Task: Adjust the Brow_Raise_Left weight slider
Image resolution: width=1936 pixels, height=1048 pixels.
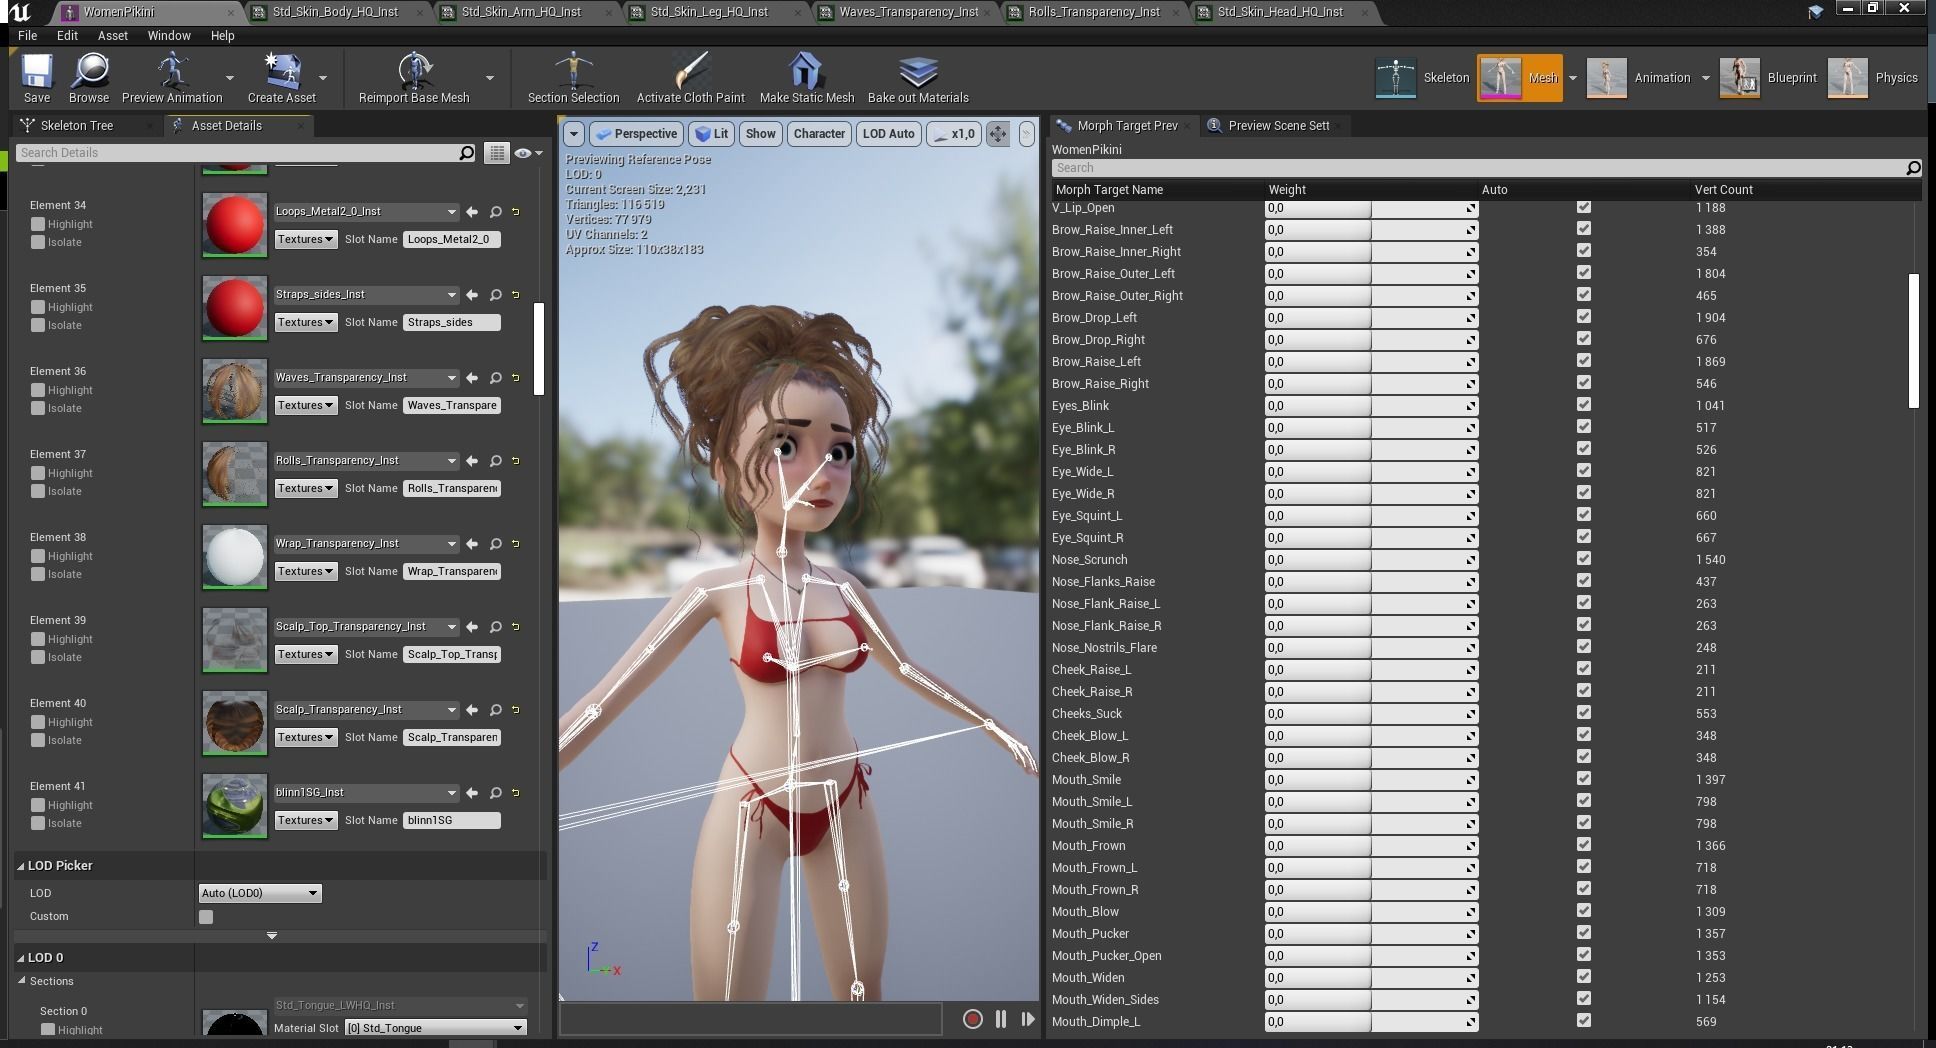Action: click(x=1371, y=362)
